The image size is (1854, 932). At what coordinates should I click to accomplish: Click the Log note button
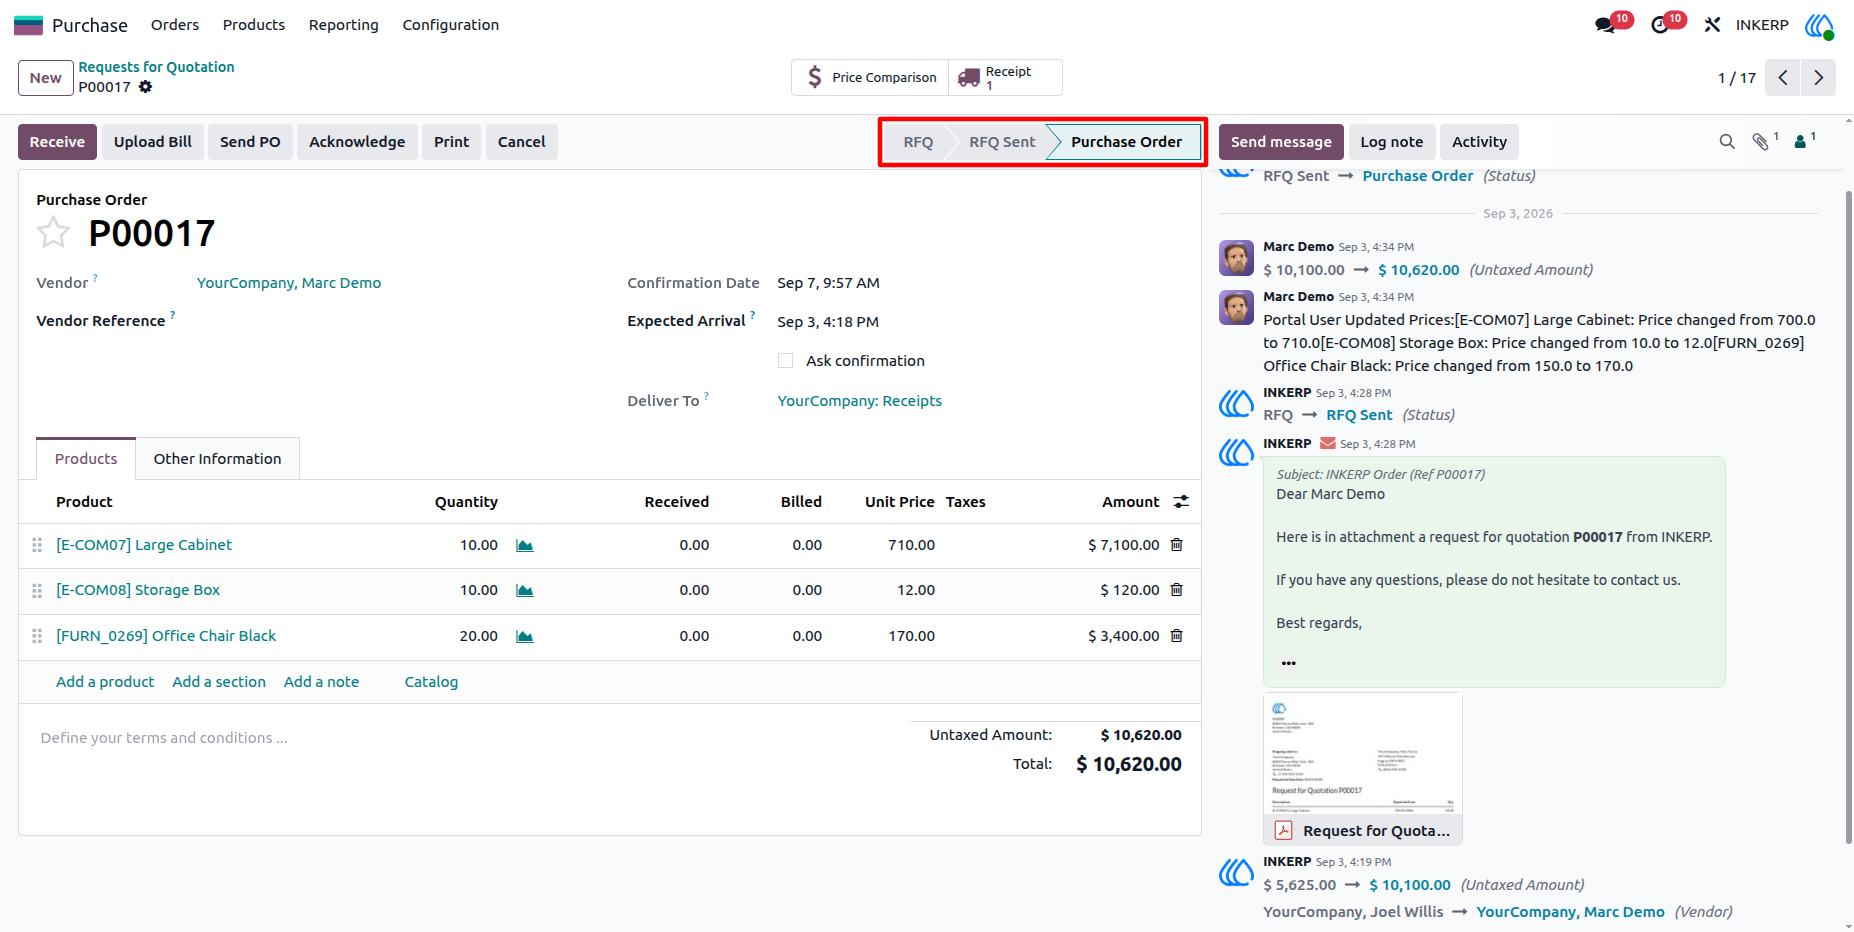1392,142
